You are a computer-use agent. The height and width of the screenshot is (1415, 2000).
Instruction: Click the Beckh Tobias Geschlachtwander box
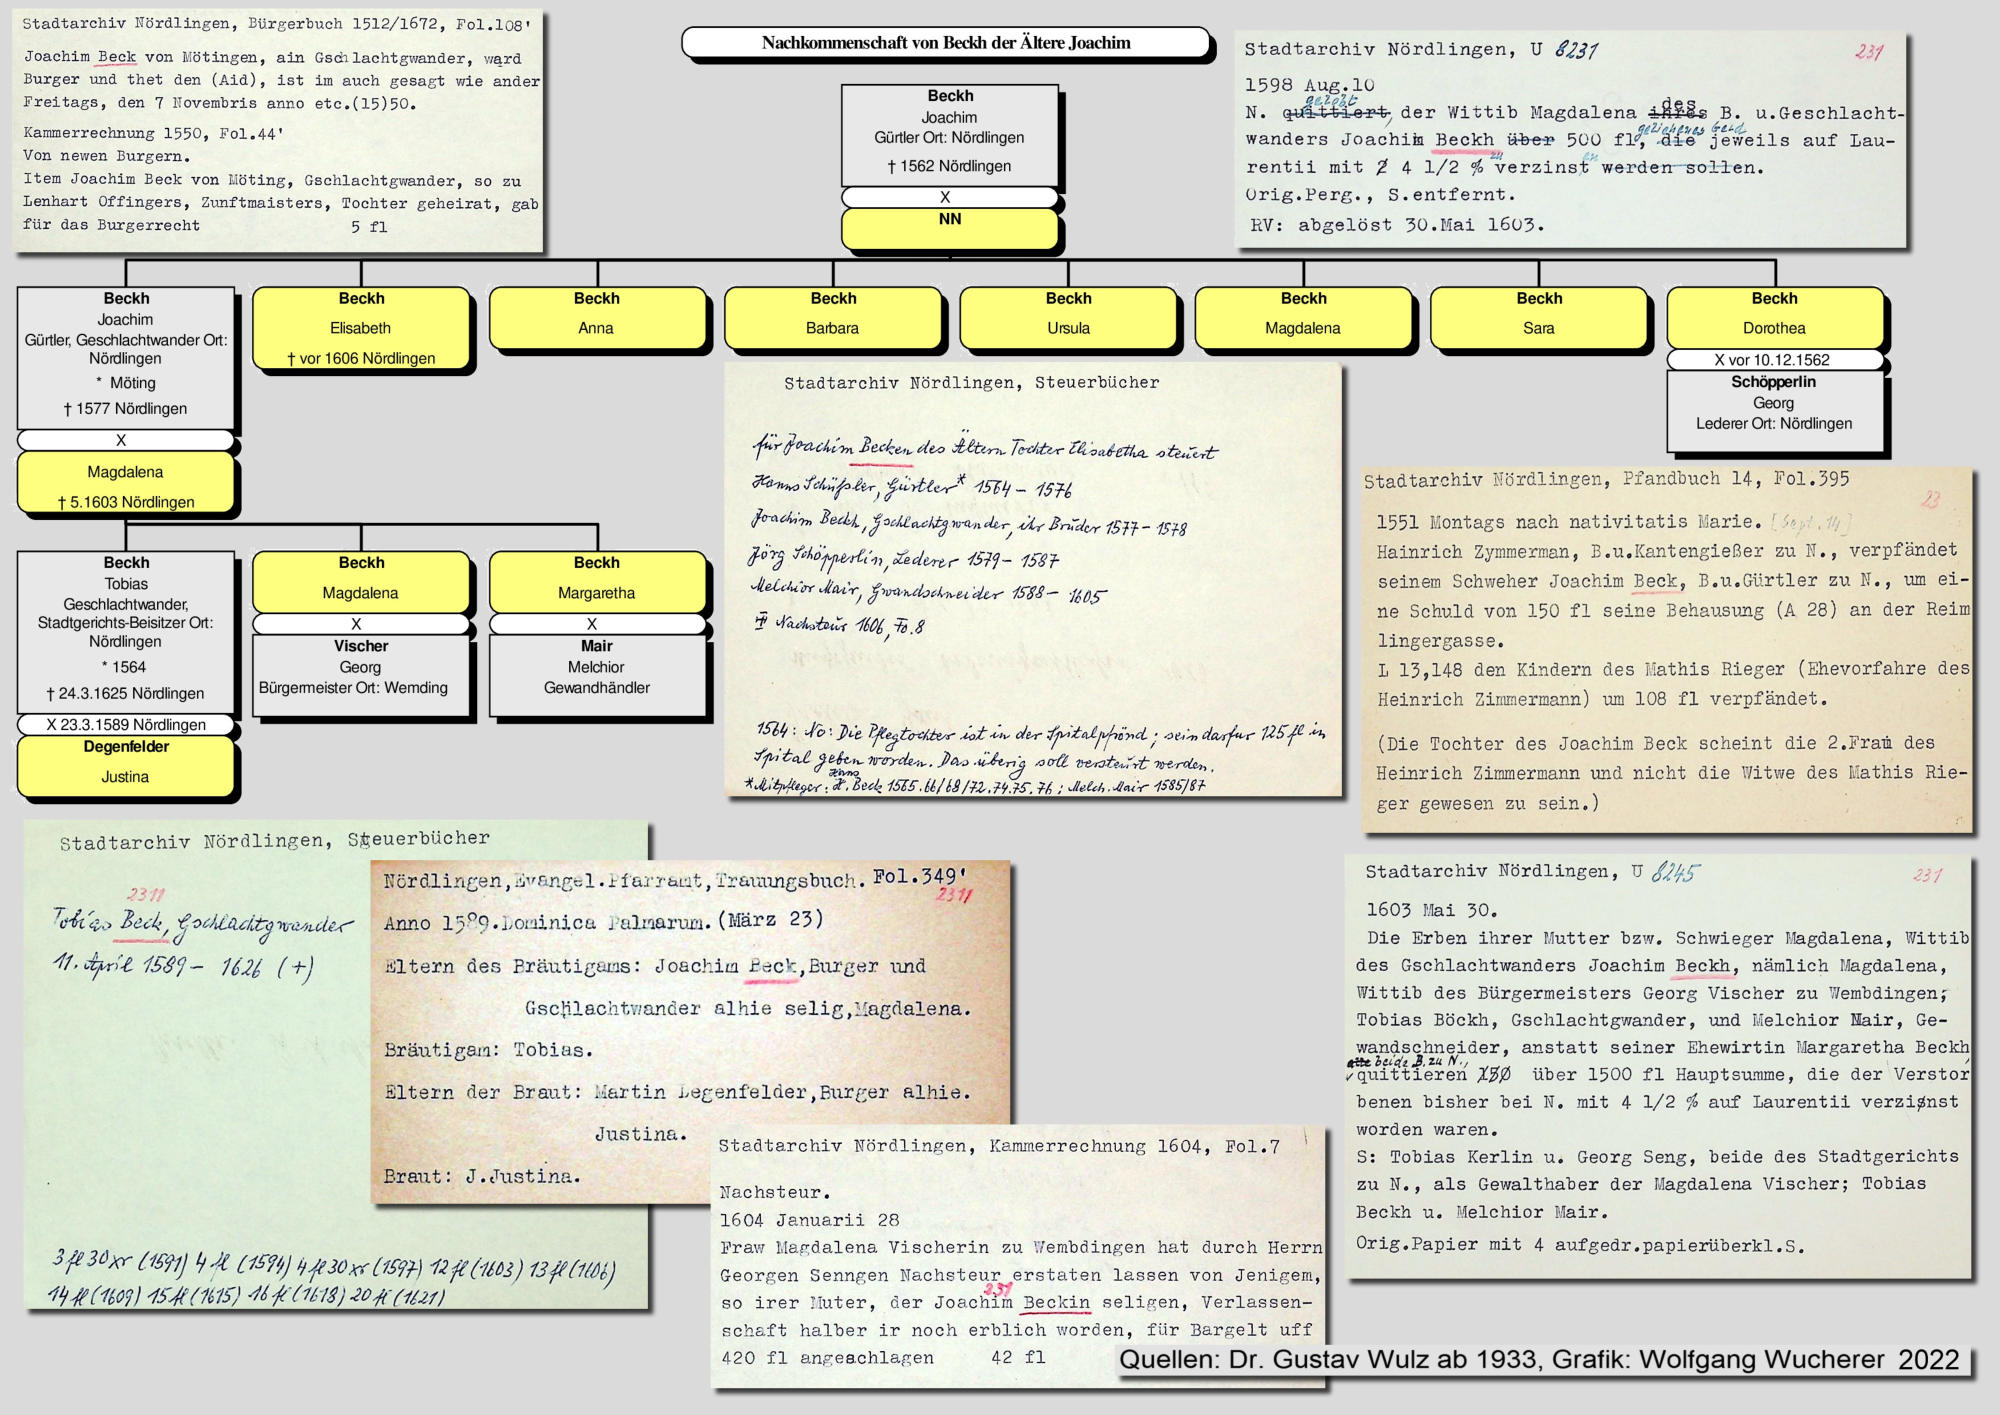point(126,630)
